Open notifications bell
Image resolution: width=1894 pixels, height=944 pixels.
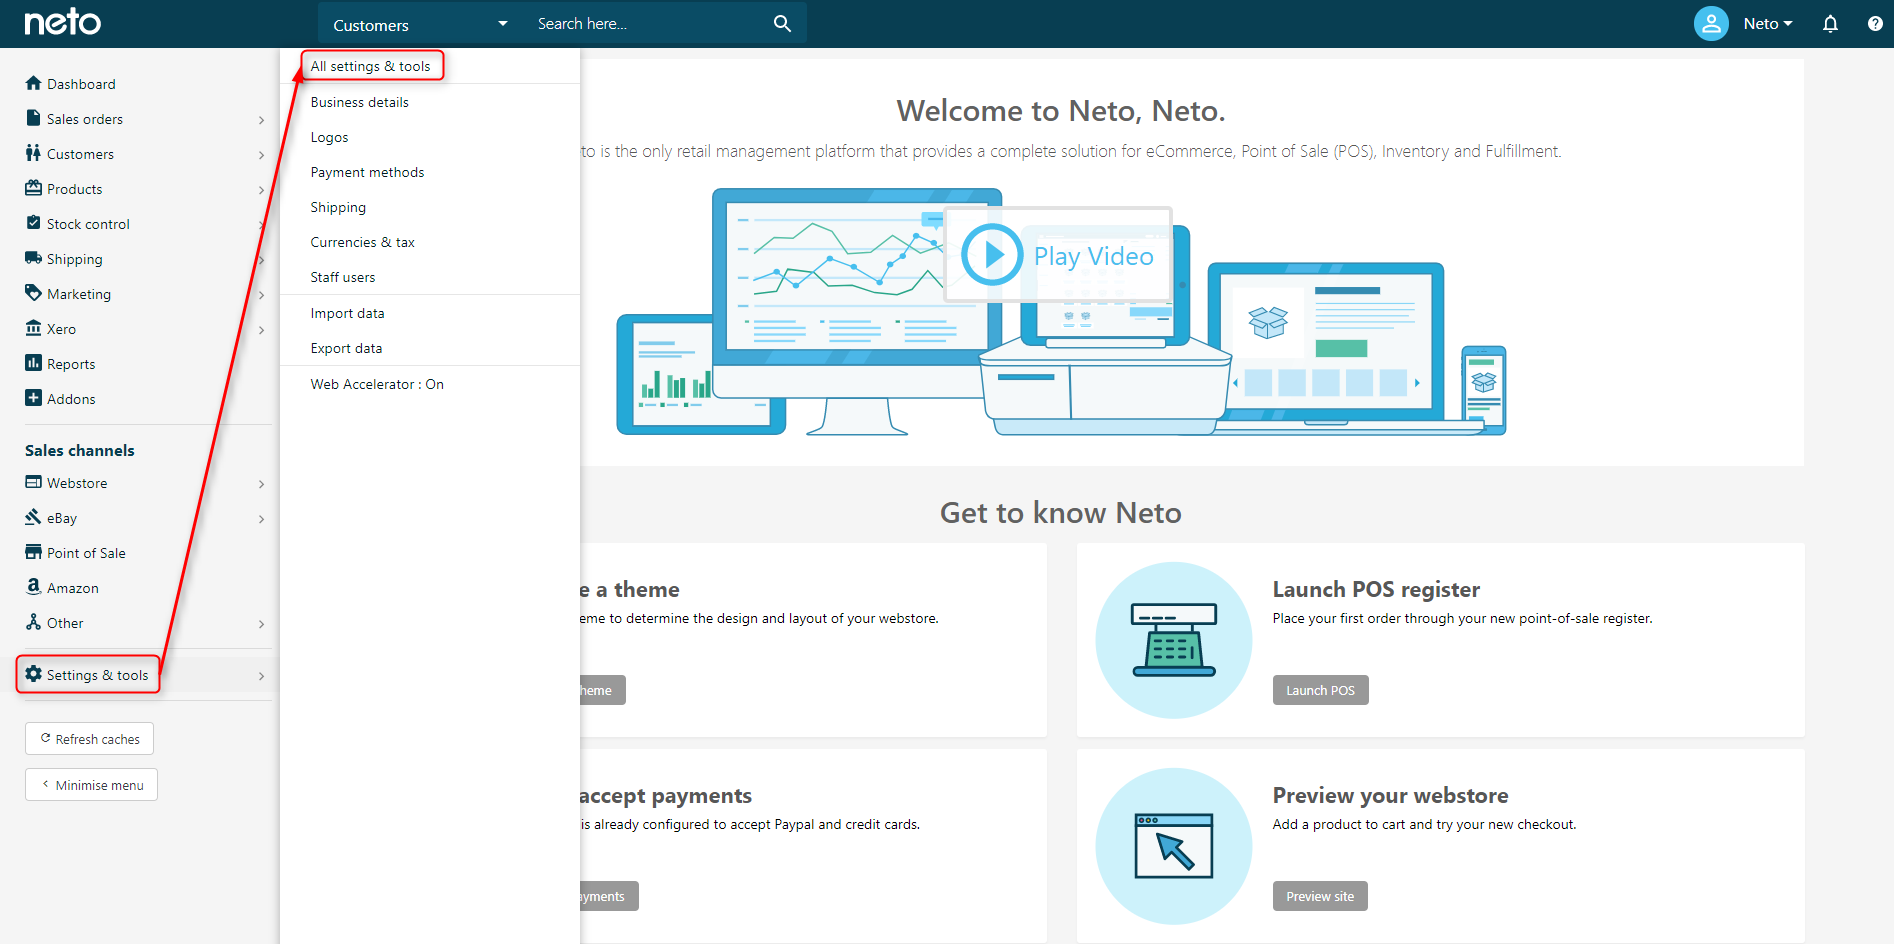point(1830,23)
